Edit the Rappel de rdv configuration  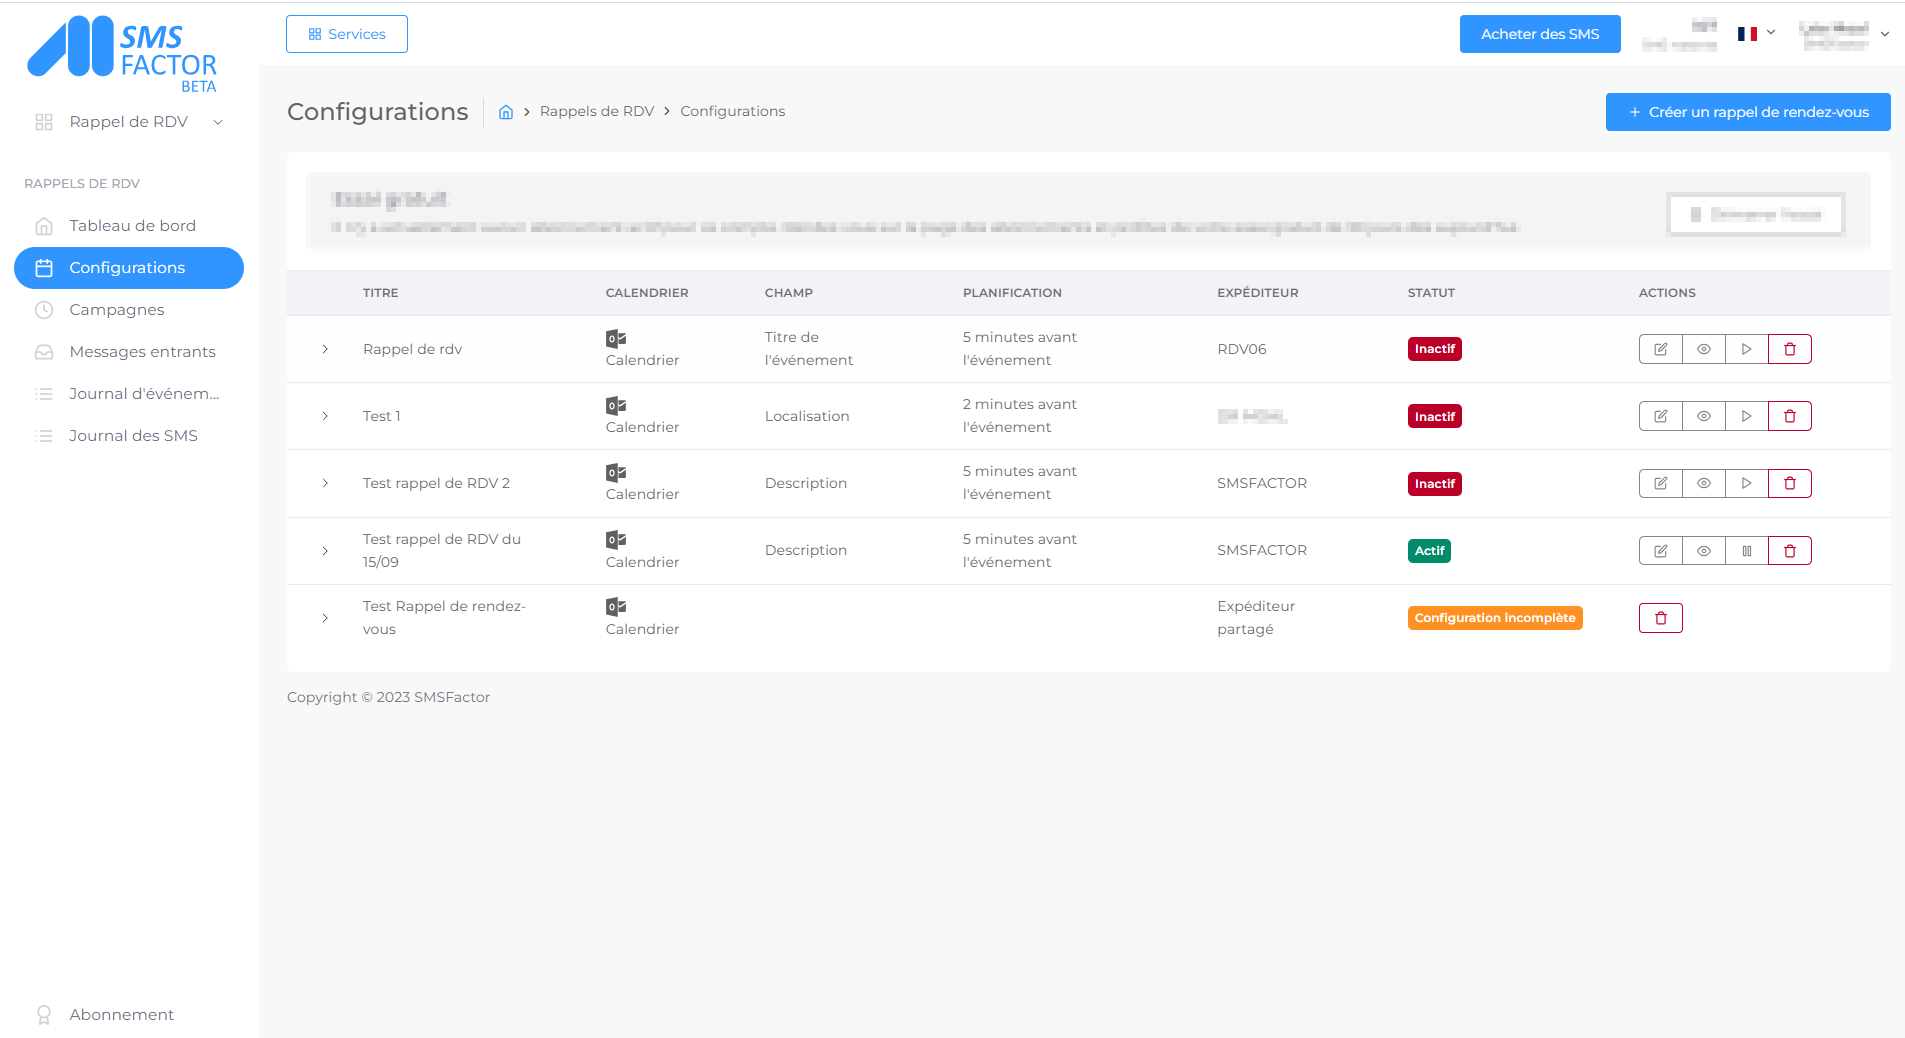[1660, 349]
